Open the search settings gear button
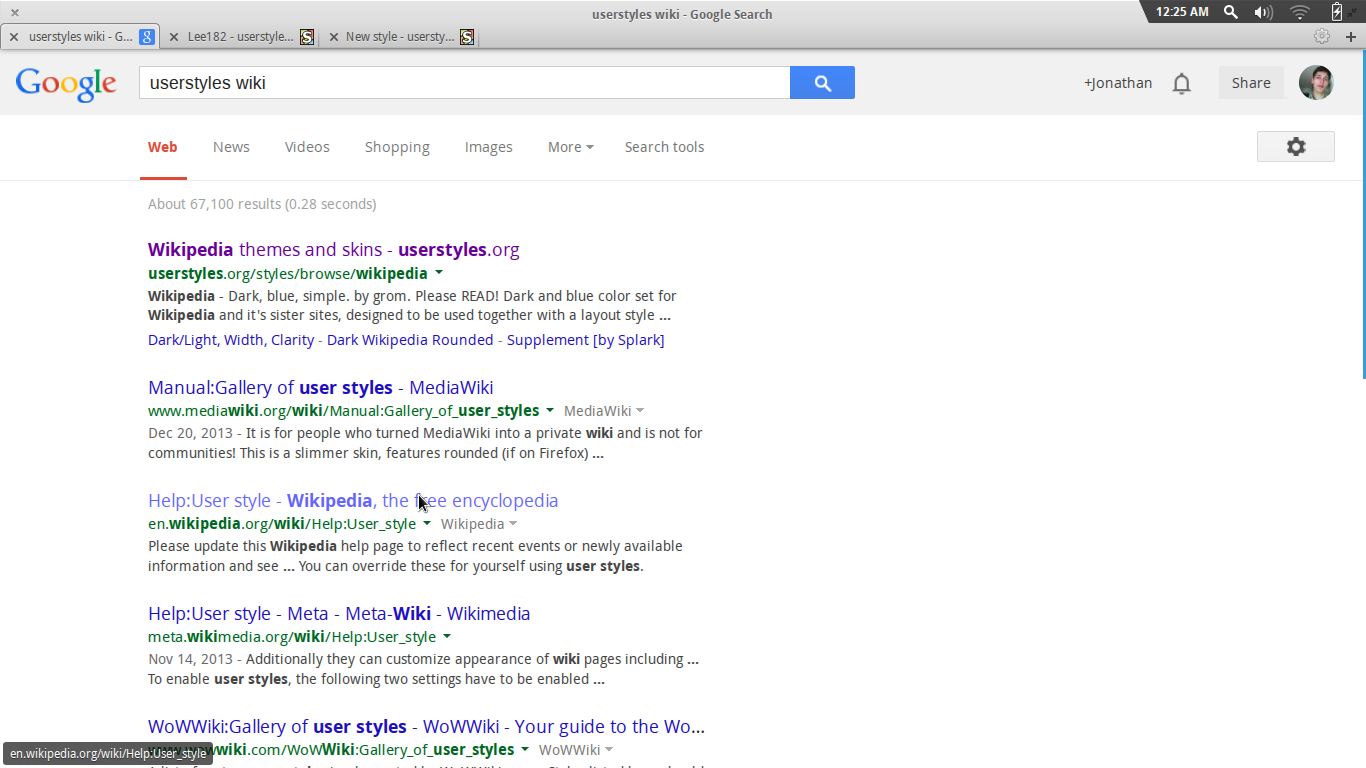Screen dimensions: 1366x768 point(1296,147)
